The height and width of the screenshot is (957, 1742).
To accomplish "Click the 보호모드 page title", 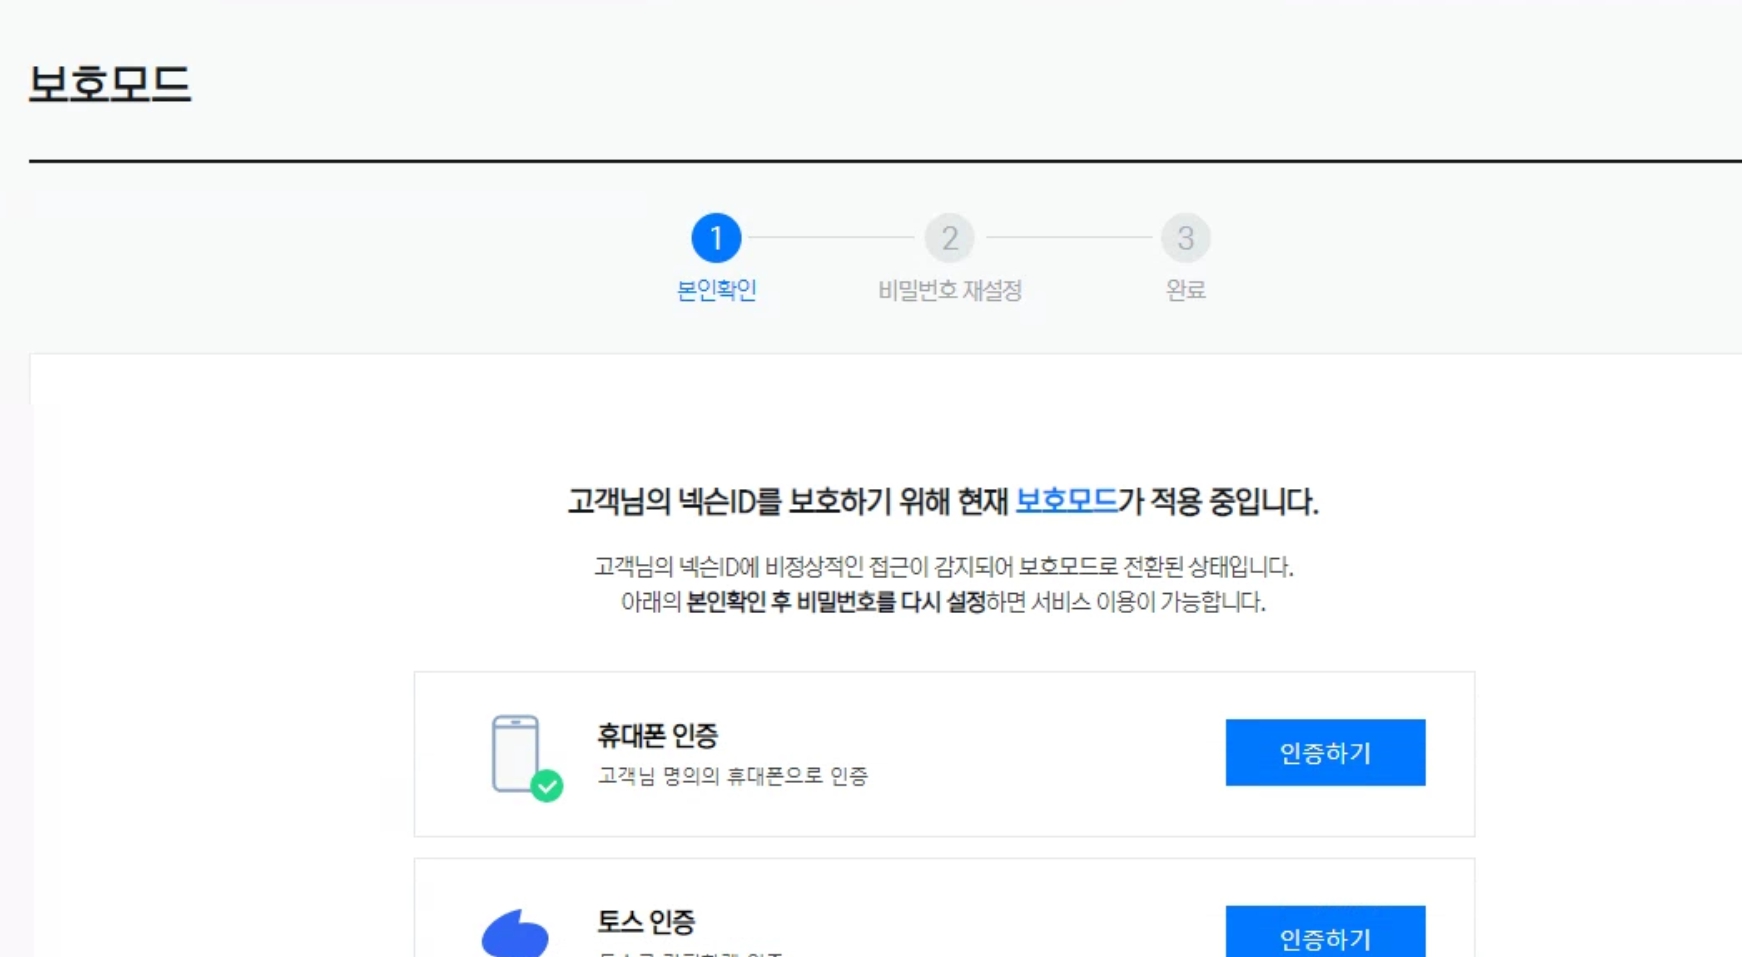I will click(110, 83).
